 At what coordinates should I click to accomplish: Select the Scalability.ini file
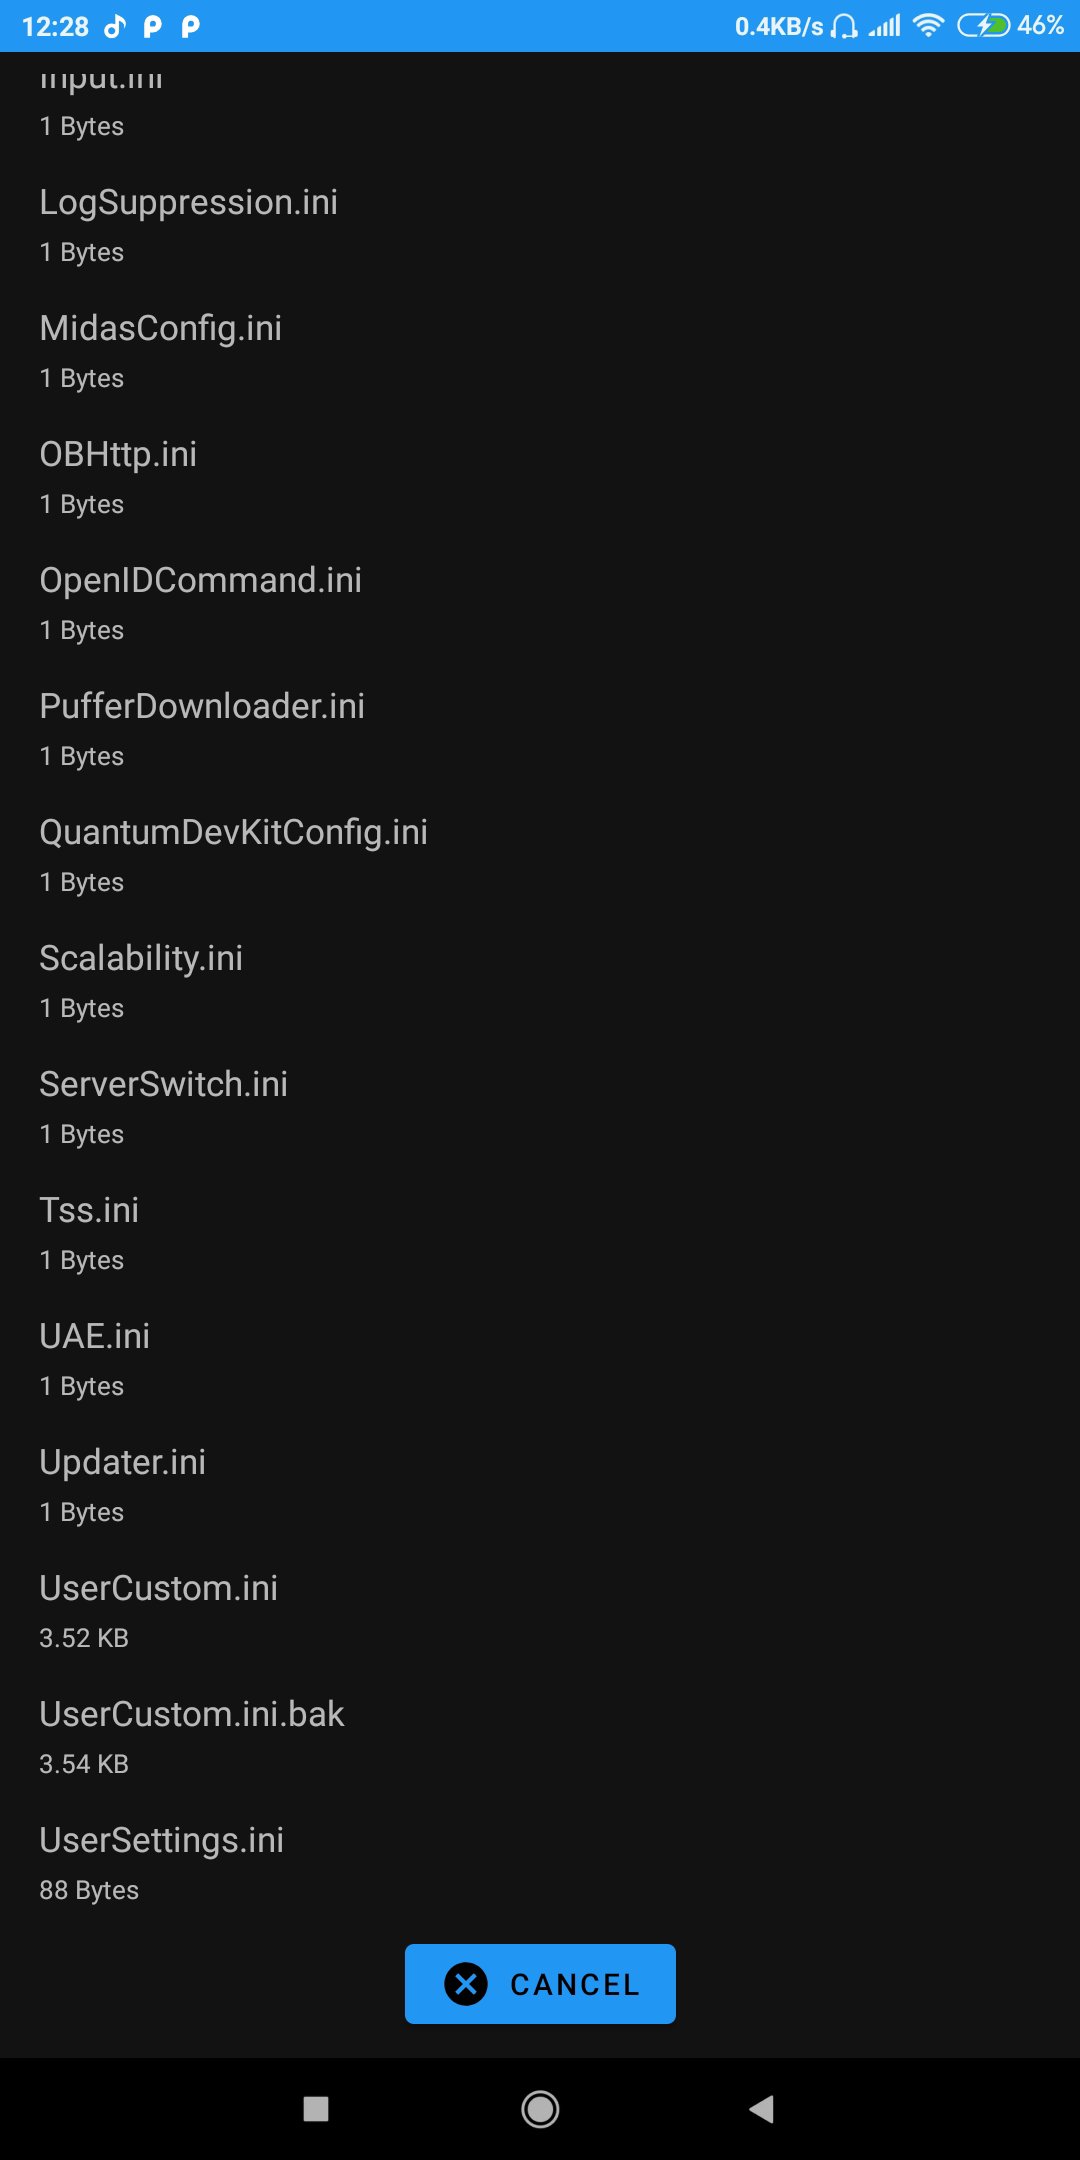point(141,979)
